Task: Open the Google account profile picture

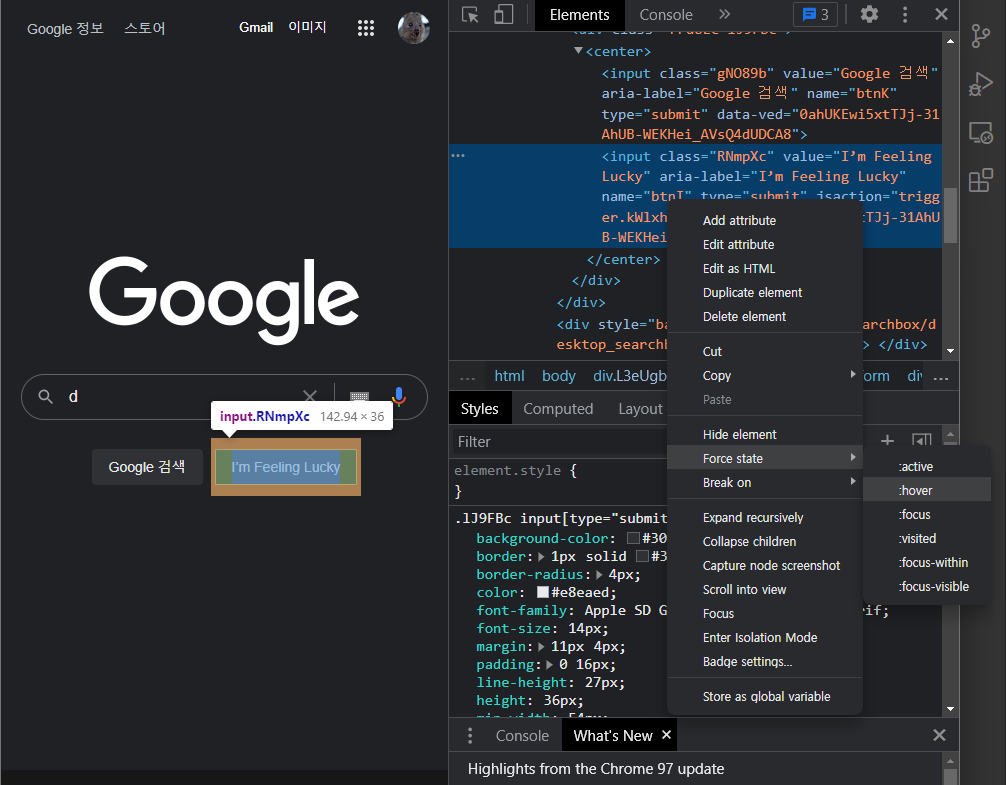Action: [x=413, y=28]
